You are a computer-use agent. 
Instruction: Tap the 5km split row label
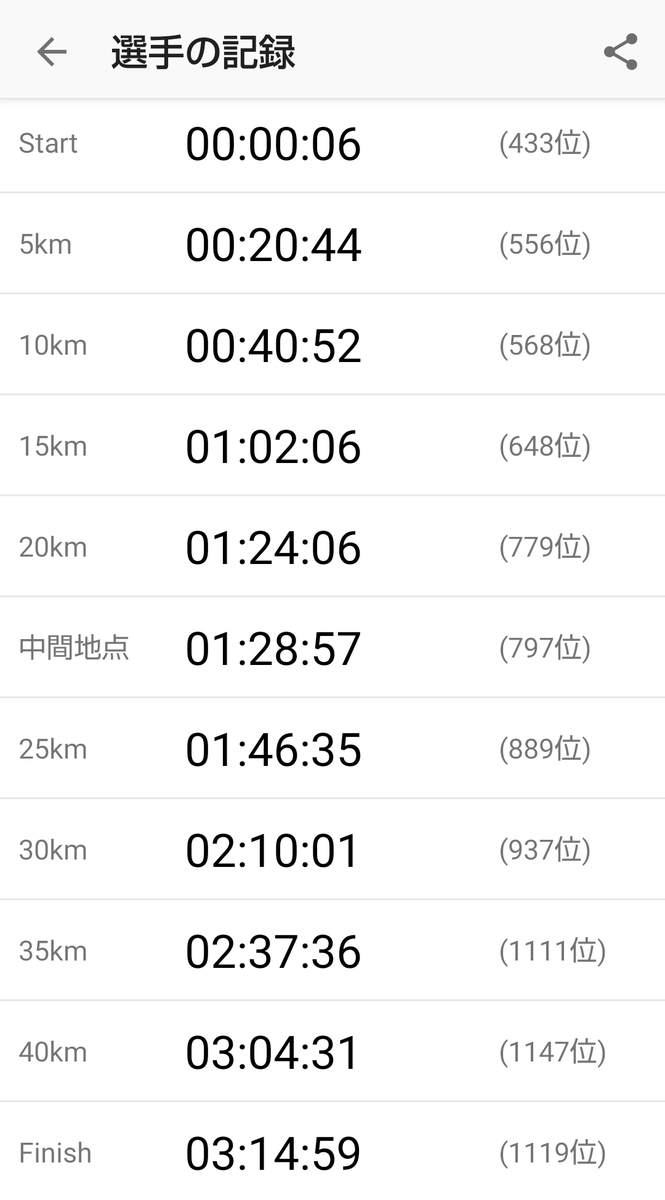click(45, 245)
